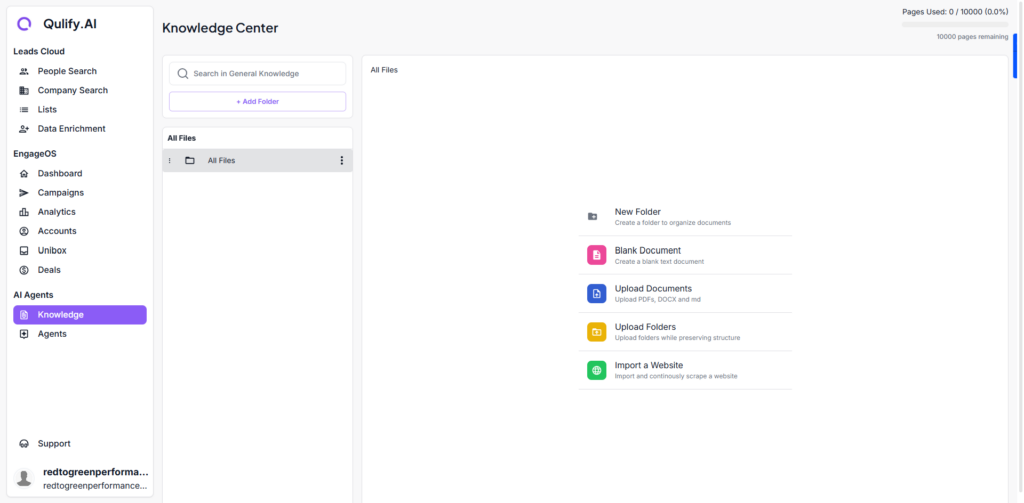Click the yellow Upload Folders icon

(597, 332)
